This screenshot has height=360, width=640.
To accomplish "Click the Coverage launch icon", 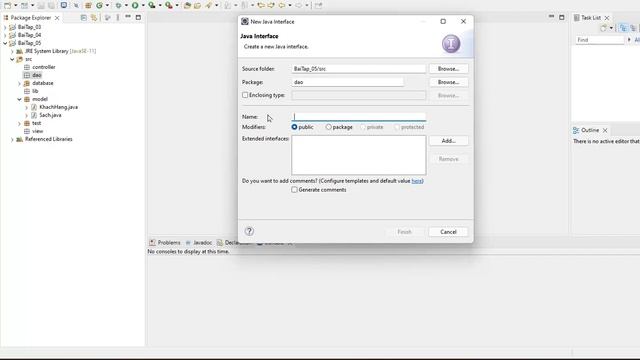I will (152, 5).
